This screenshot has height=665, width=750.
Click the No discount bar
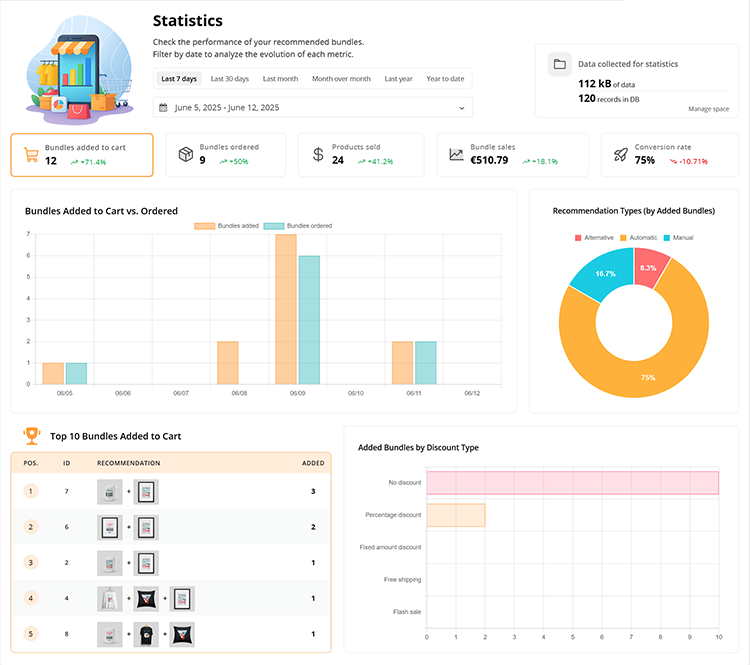coord(573,483)
